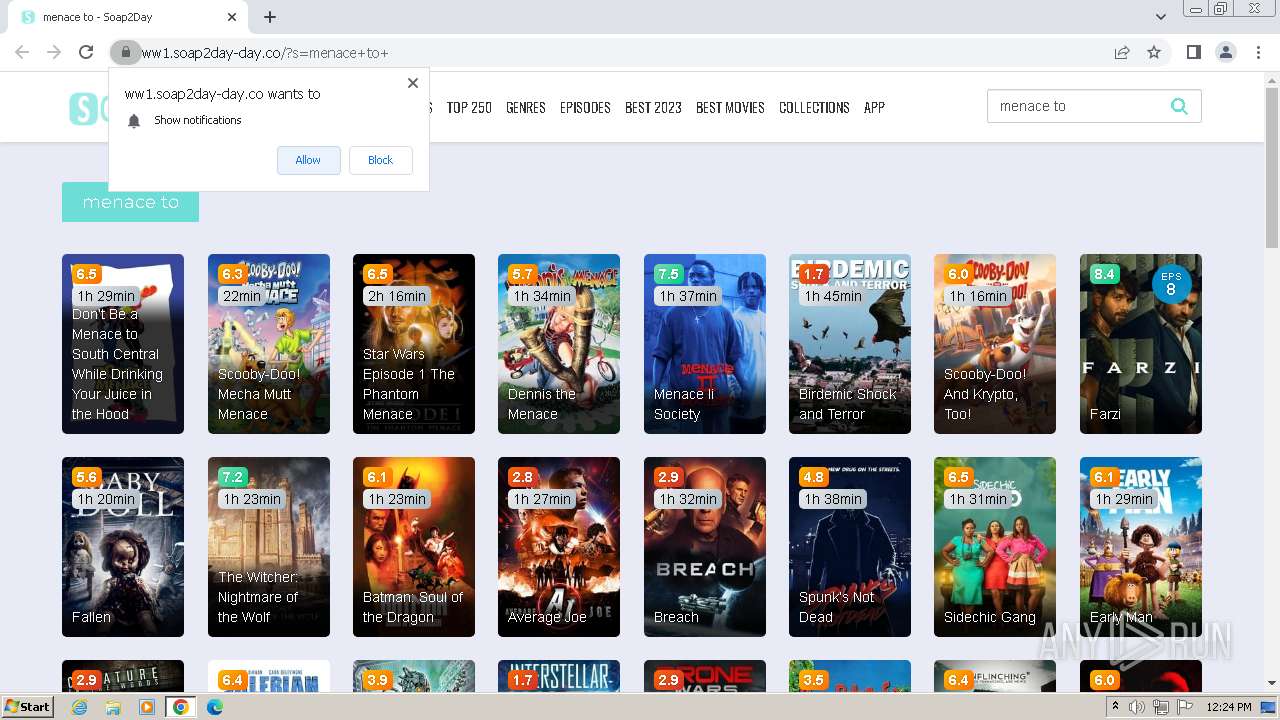Open a new browser tab
The height and width of the screenshot is (720, 1280).
click(270, 17)
